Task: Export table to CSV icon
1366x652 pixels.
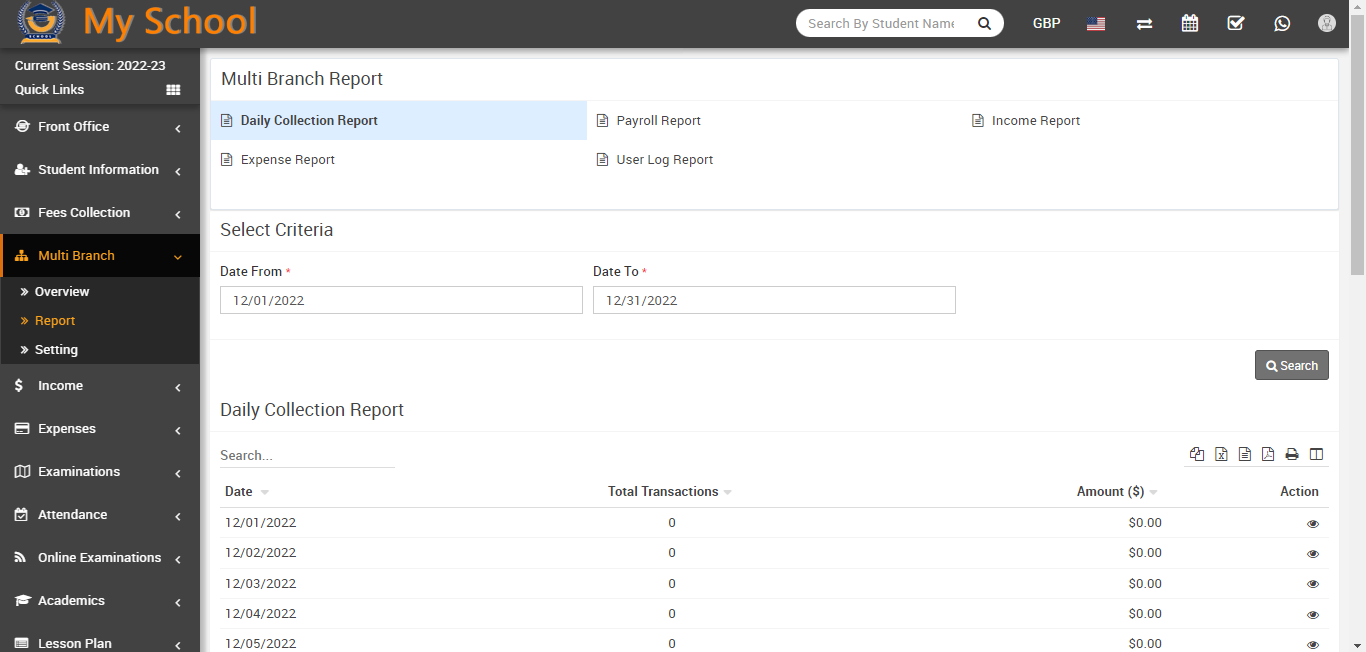Action: pos(1245,454)
